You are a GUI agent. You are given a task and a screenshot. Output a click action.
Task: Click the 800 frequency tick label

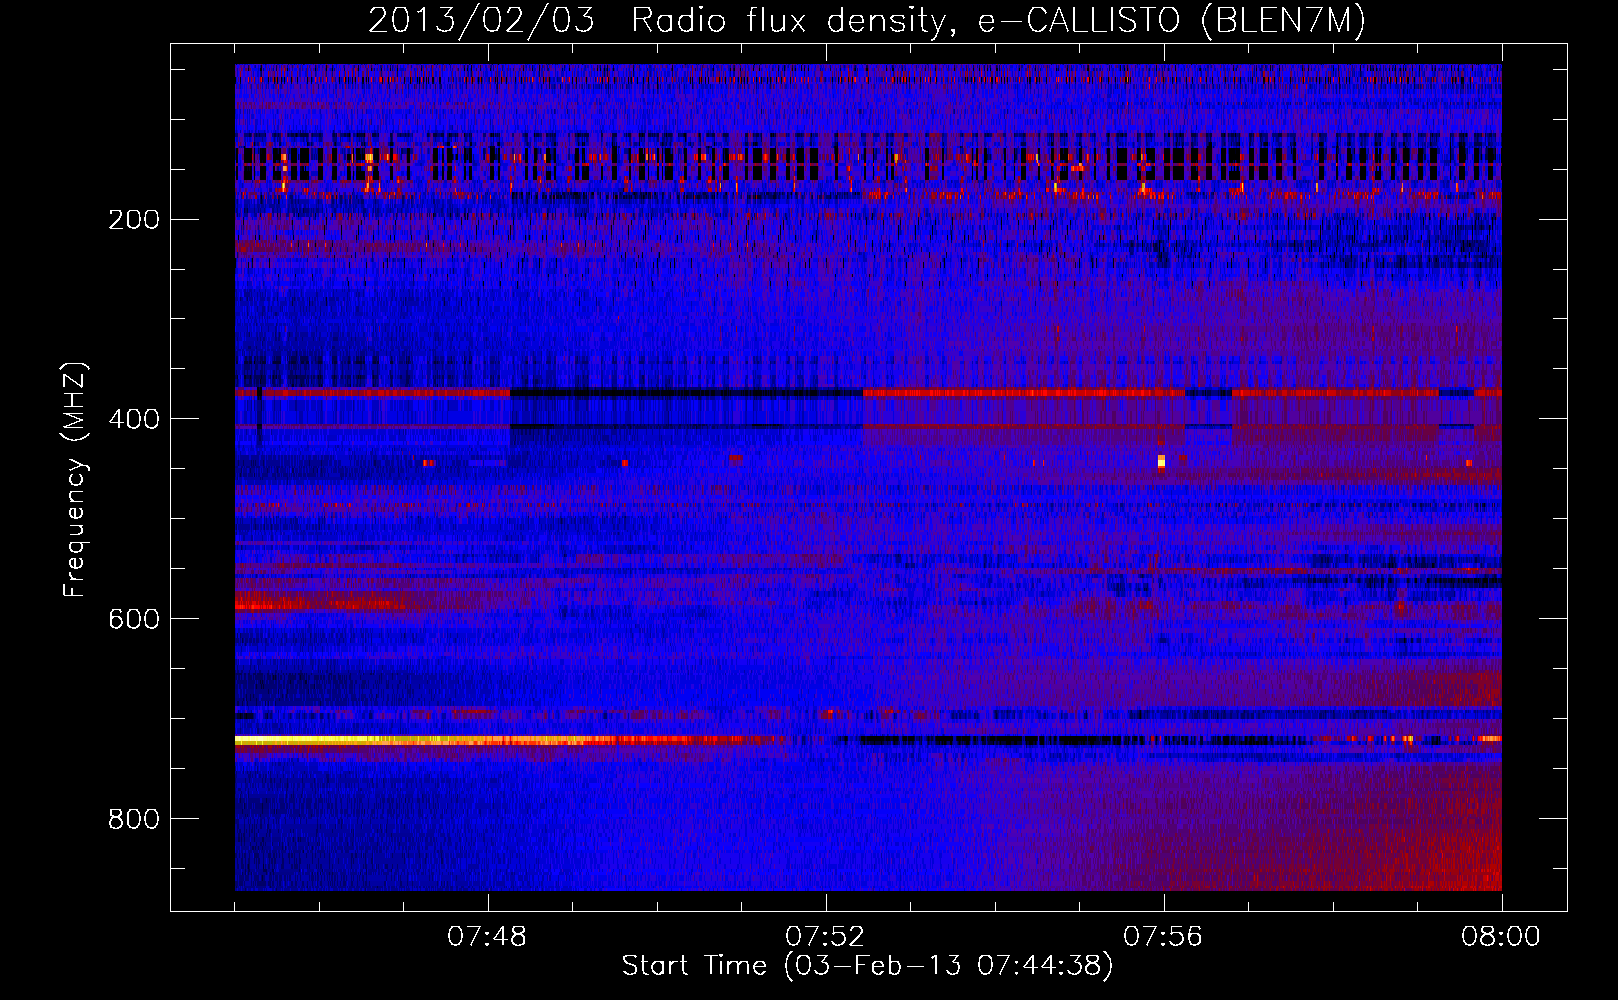134,819
